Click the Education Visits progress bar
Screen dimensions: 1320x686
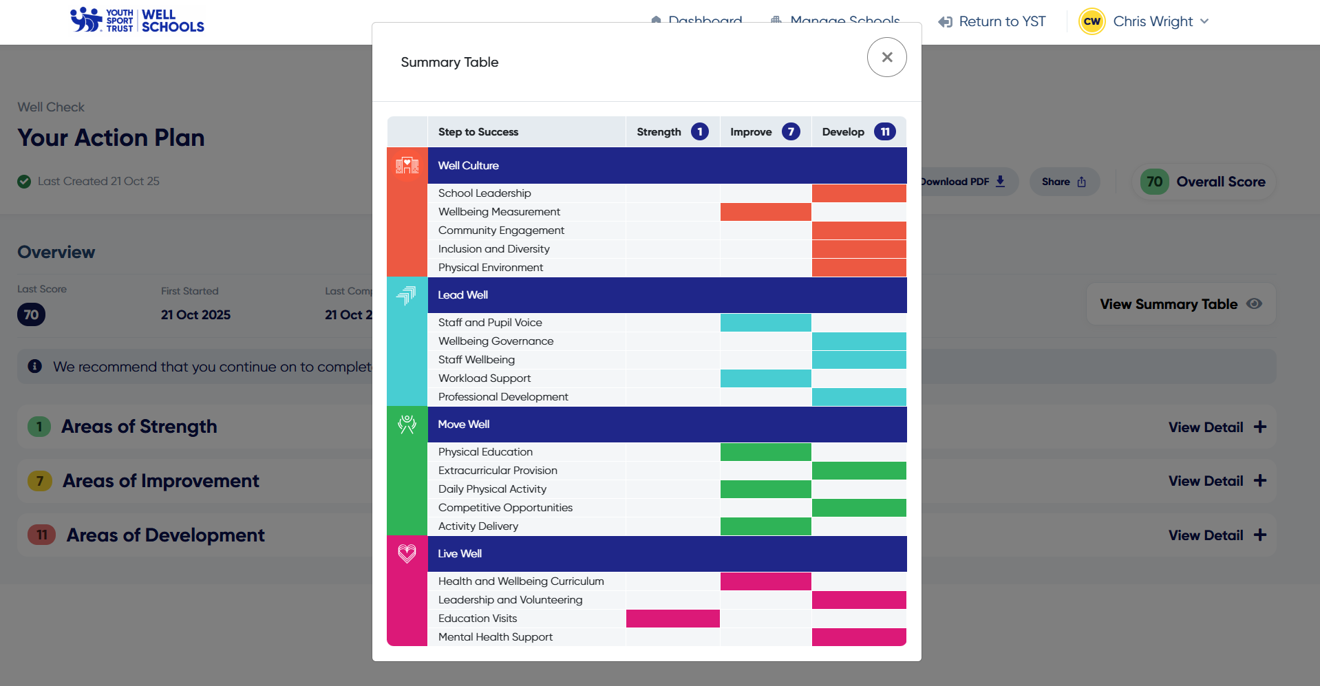pos(673,618)
